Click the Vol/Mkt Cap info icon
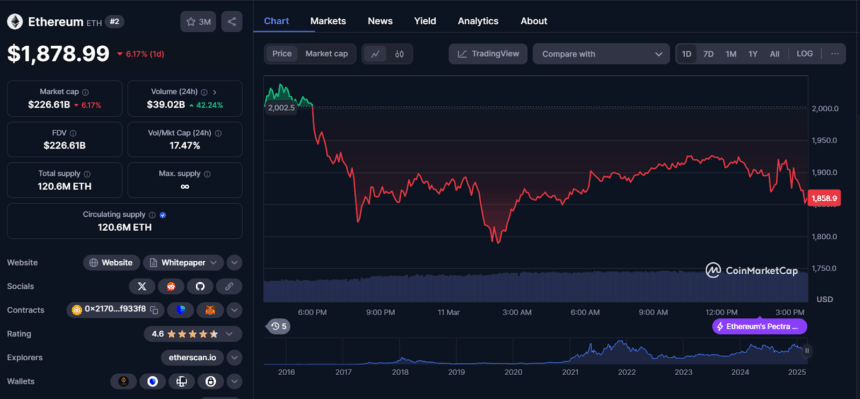The image size is (860, 399). coord(218,133)
